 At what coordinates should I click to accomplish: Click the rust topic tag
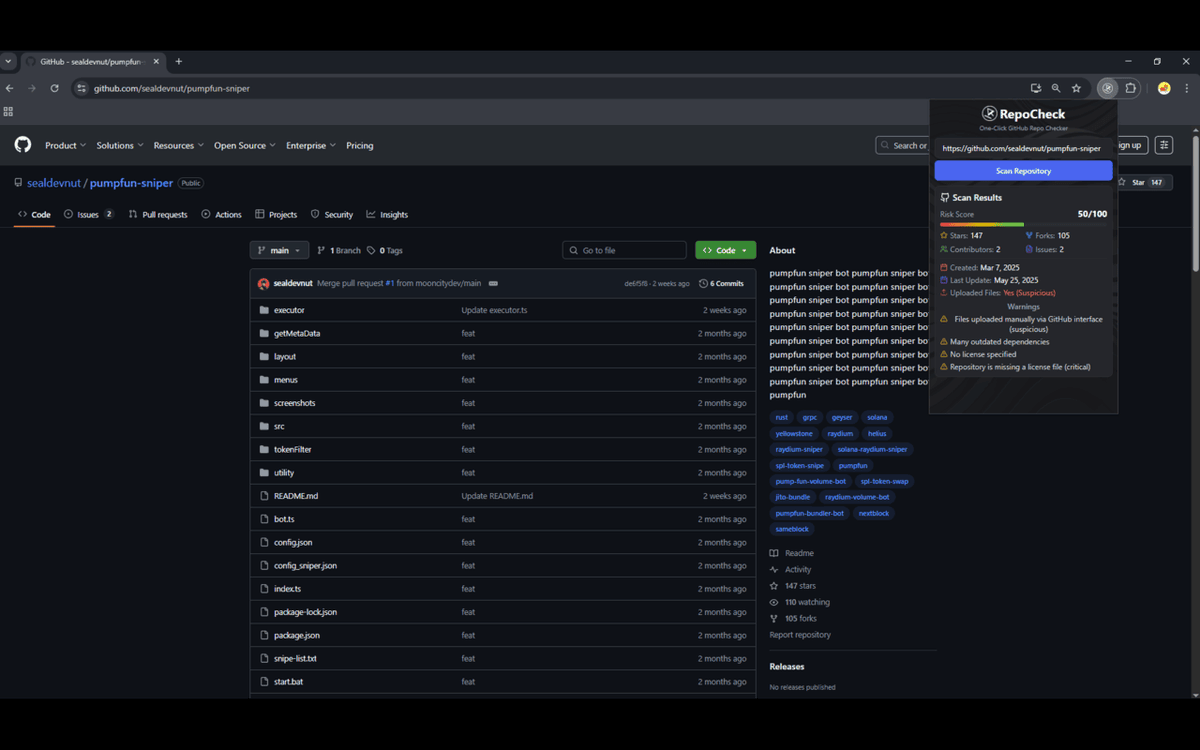point(782,417)
